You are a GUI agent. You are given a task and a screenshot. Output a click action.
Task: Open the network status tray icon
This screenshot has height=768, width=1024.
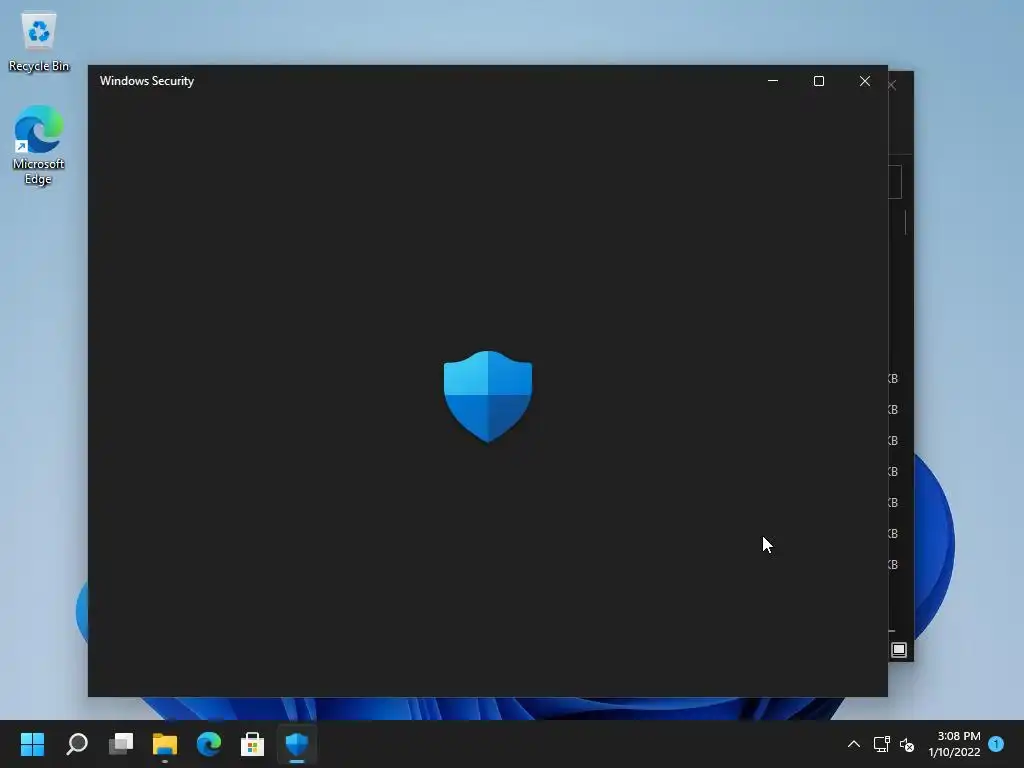pos(882,744)
